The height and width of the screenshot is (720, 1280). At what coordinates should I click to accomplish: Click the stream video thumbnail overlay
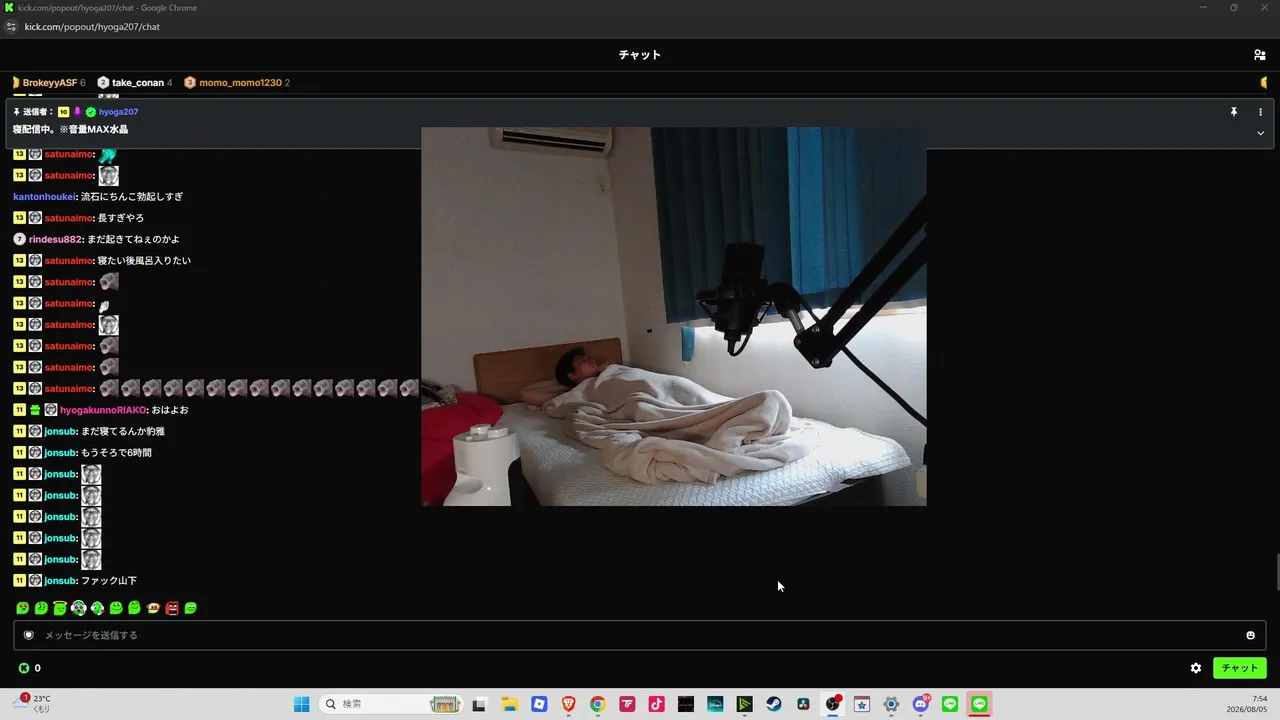click(674, 316)
